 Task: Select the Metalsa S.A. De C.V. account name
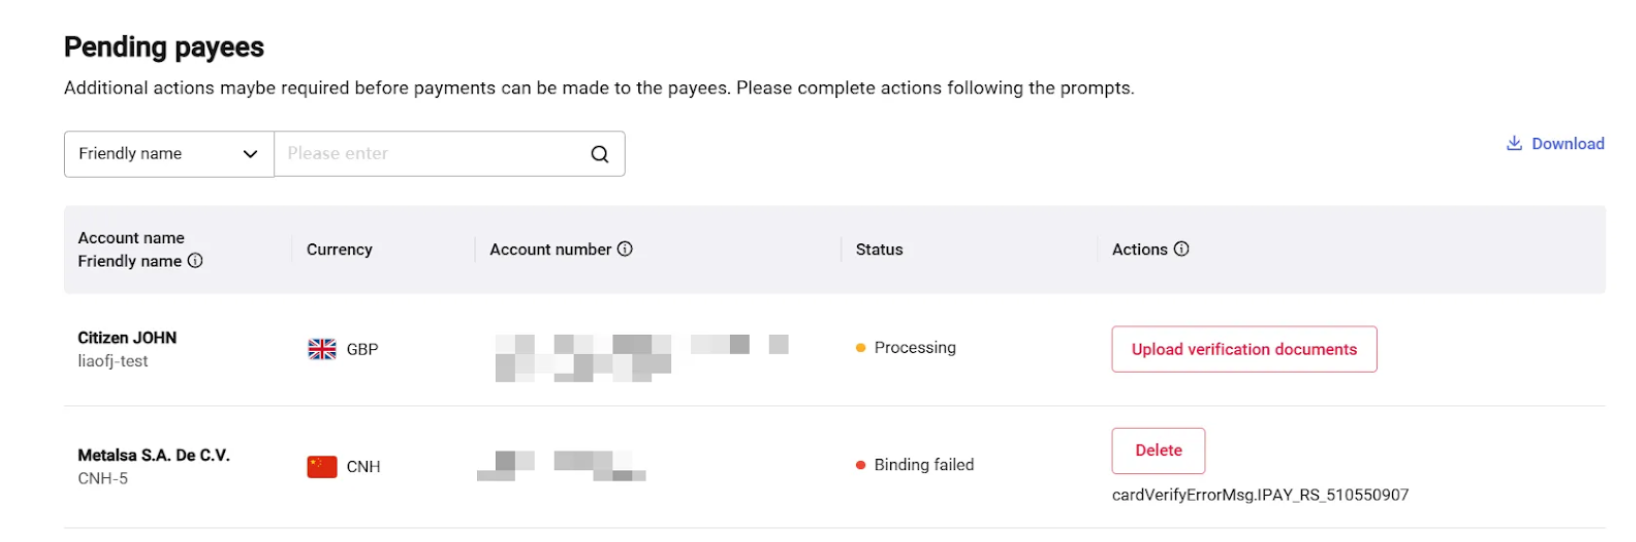point(154,455)
